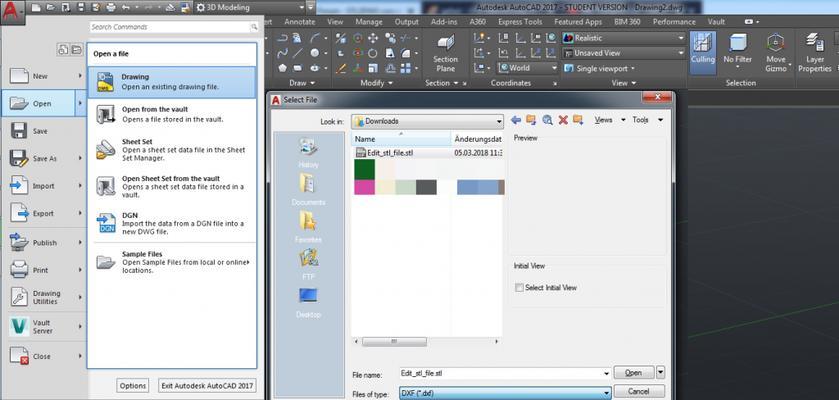Click the Options button
The height and width of the screenshot is (400, 839).
coord(133,386)
